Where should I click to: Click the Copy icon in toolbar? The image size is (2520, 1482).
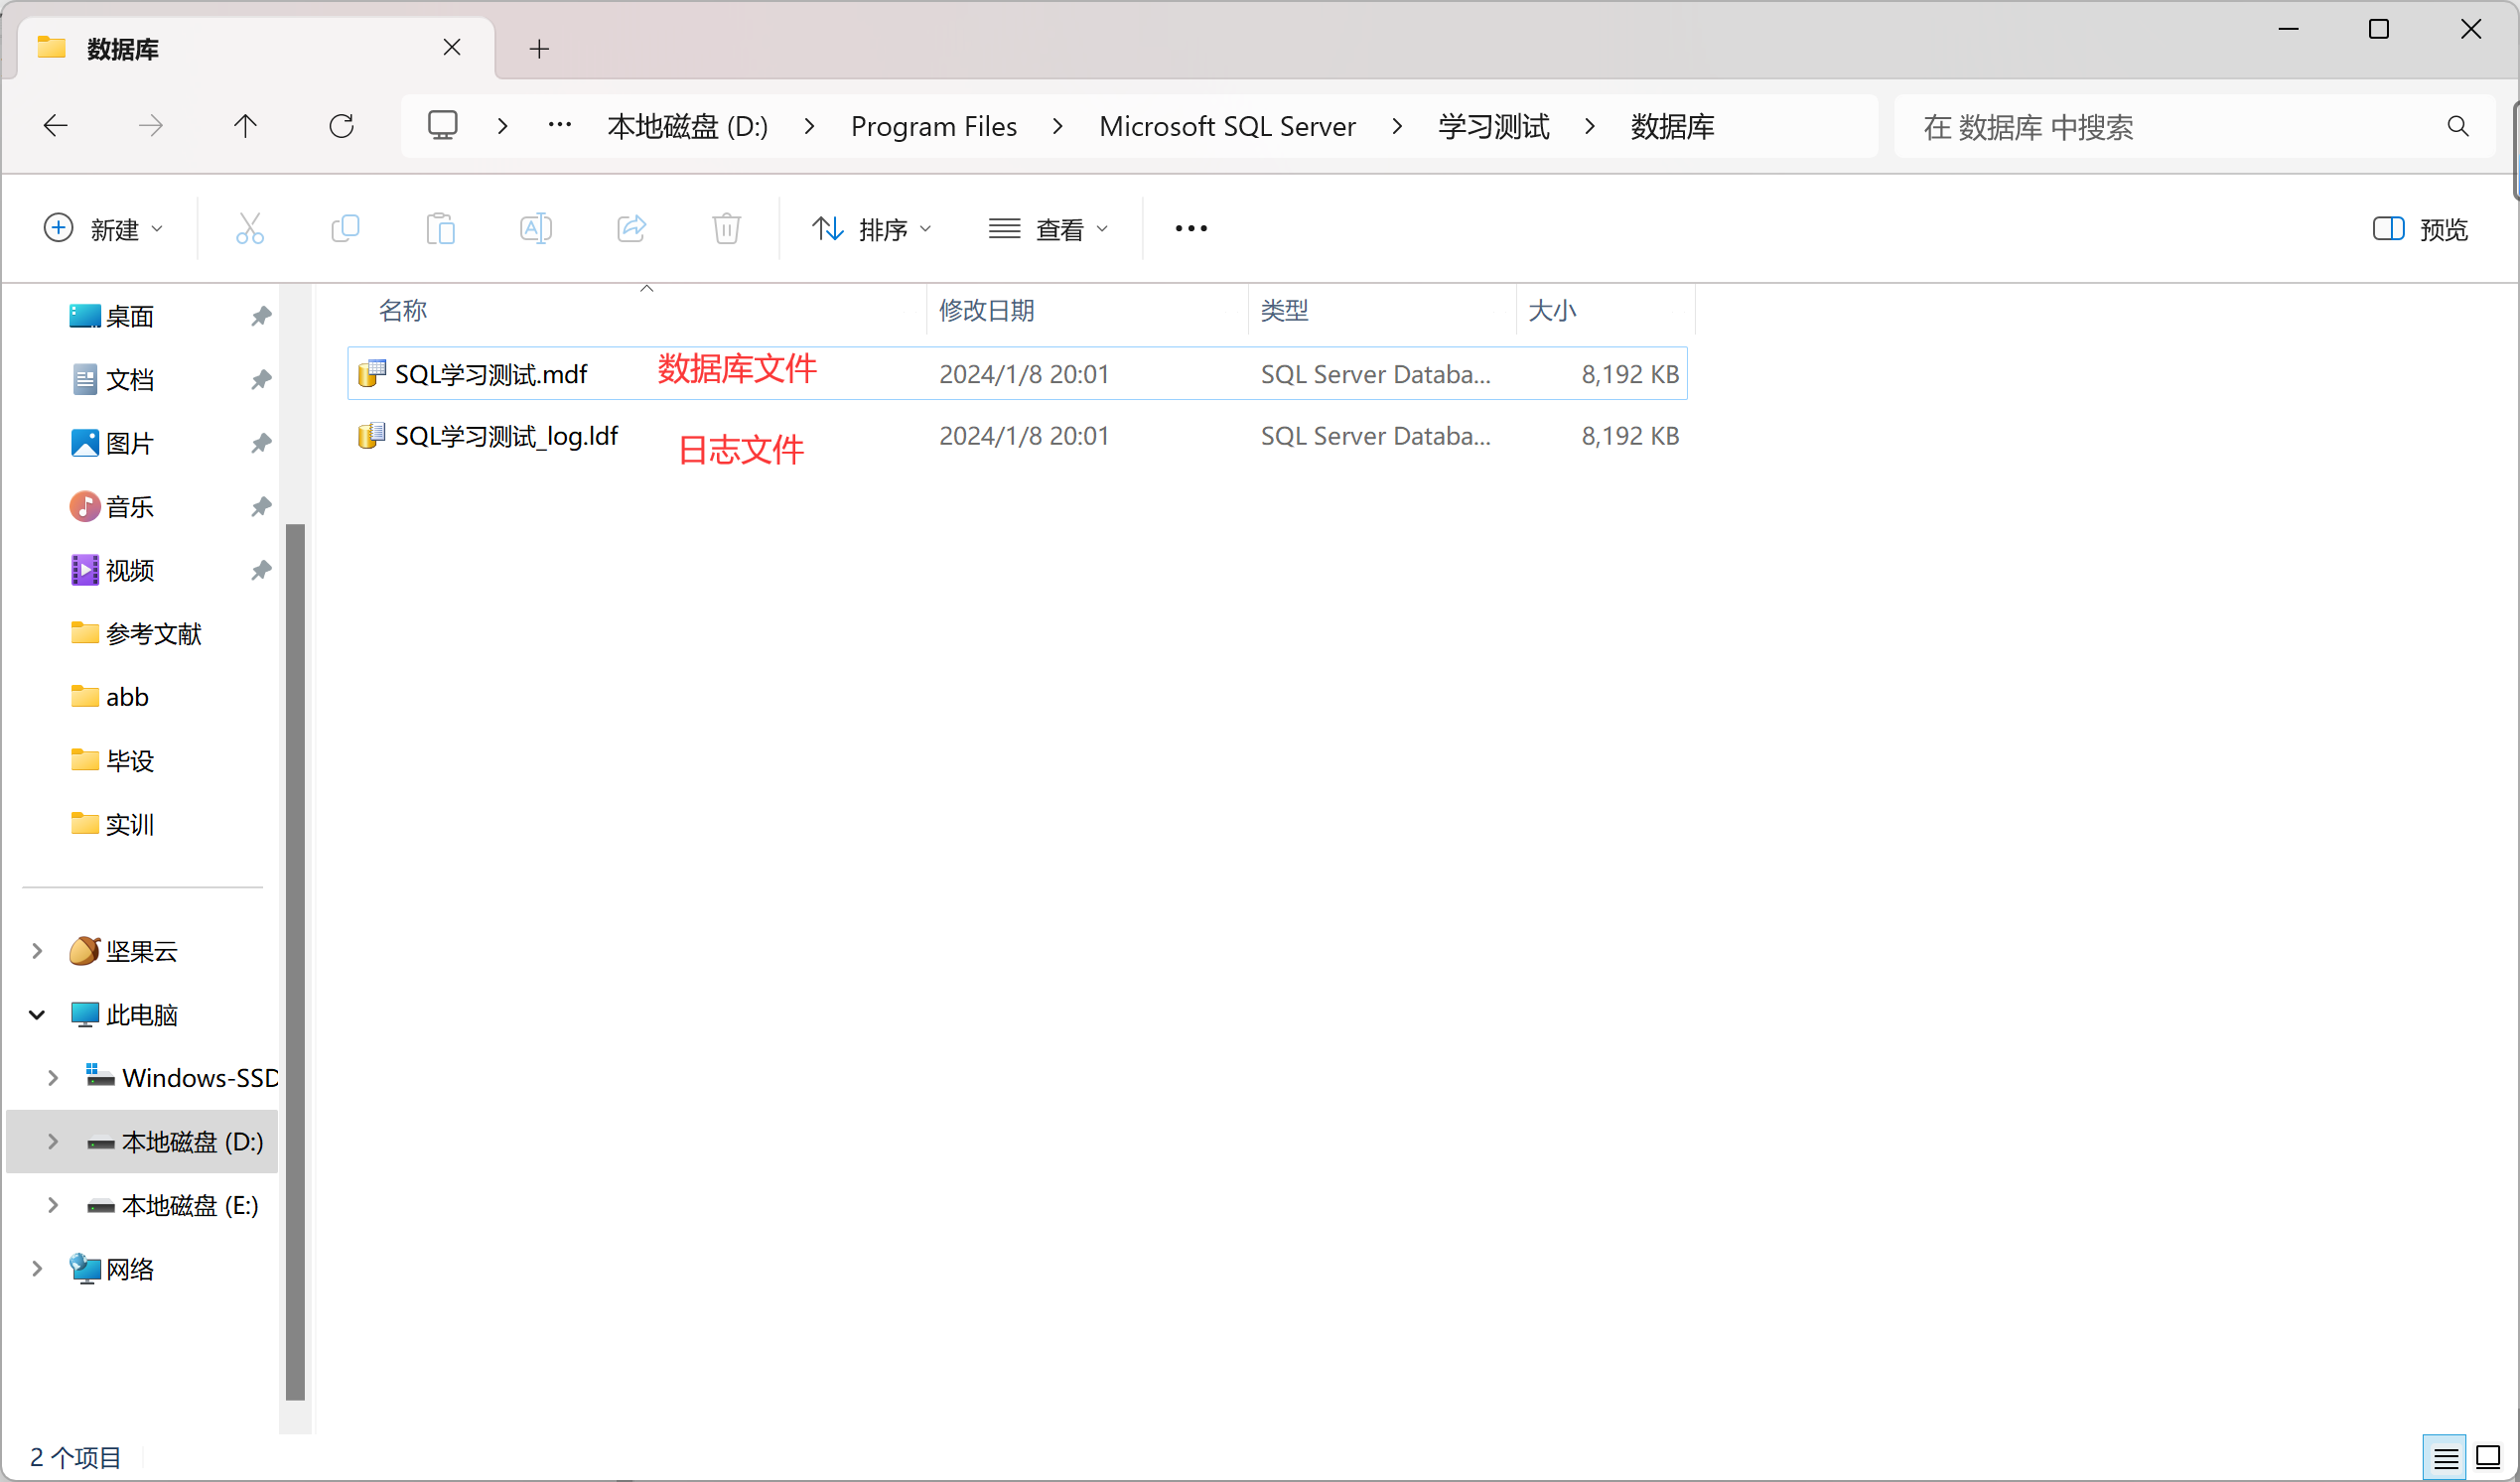point(345,228)
